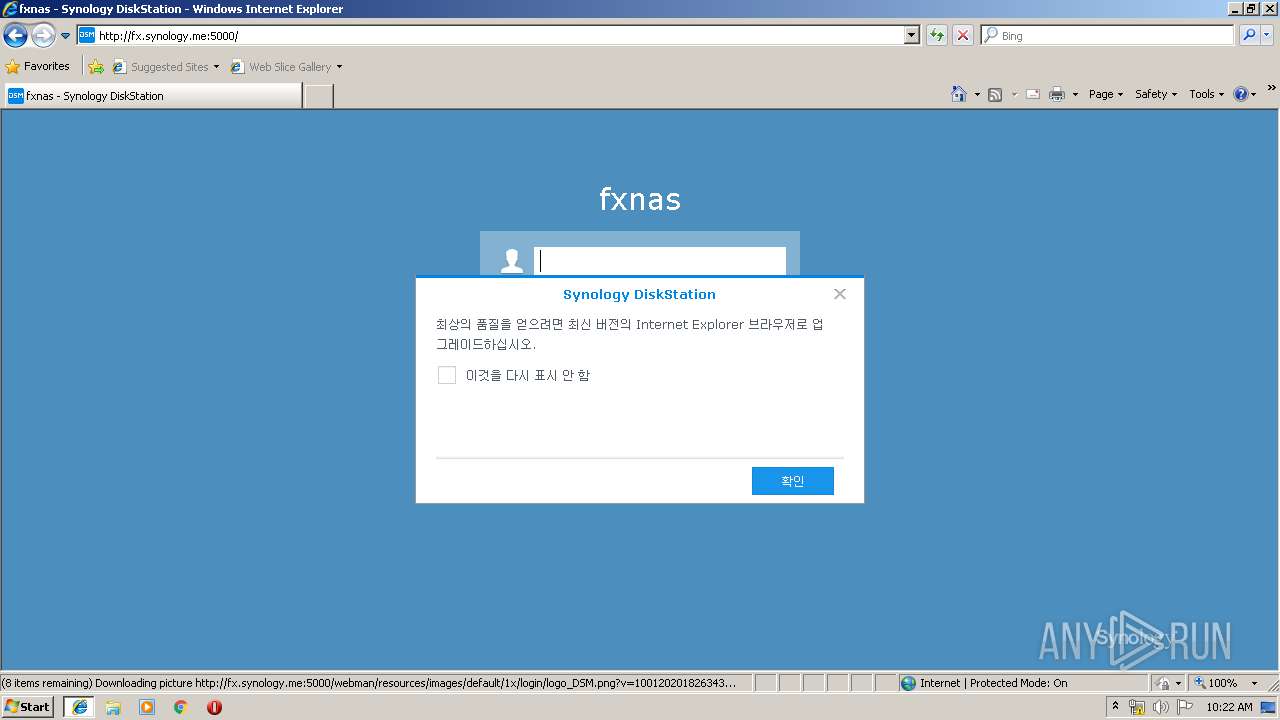Open the search provider dropdown arrow
Screen dimensions: 1280x720
[1267, 36]
